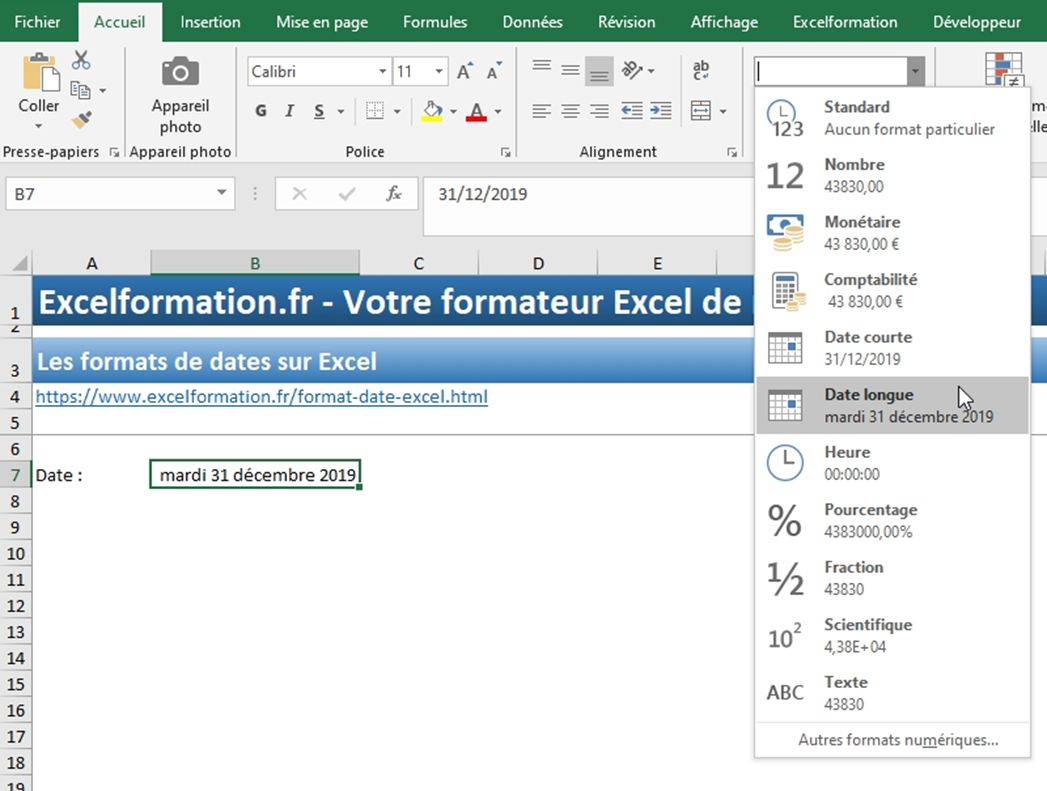
Task: Decrease indent icon
Action: (x=632, y=111)
